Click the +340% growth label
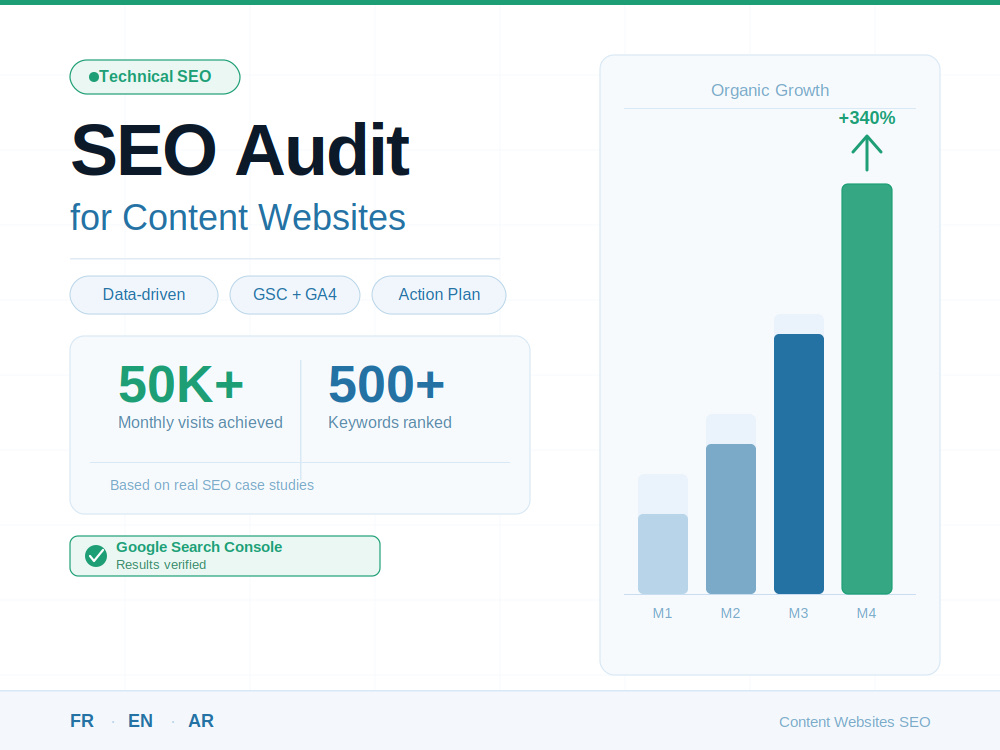The height and width of the screenshot is (750, 1000). (867, 118)
